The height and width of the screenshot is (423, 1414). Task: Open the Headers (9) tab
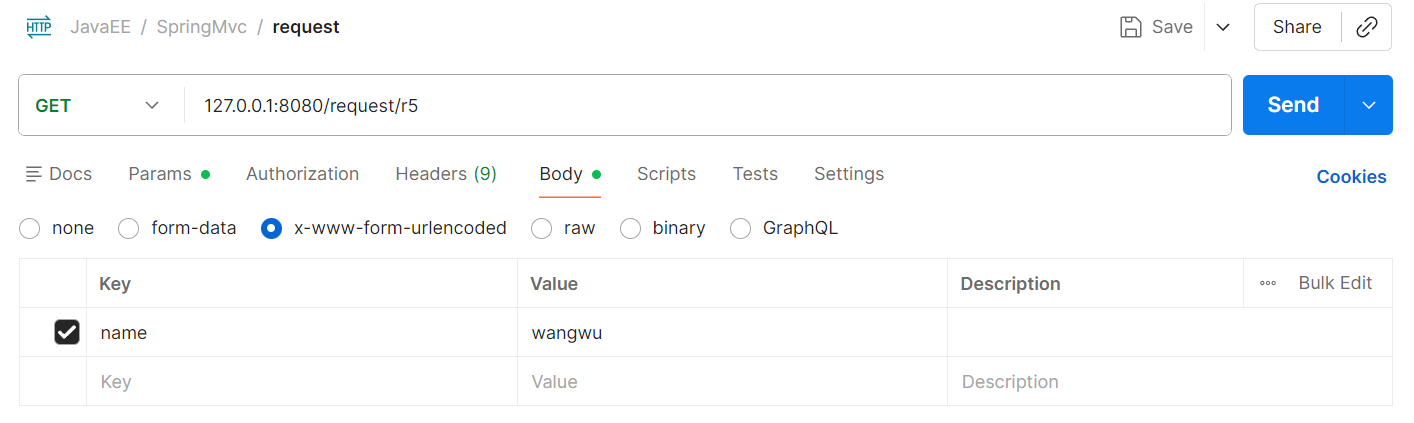pos(446,174)
